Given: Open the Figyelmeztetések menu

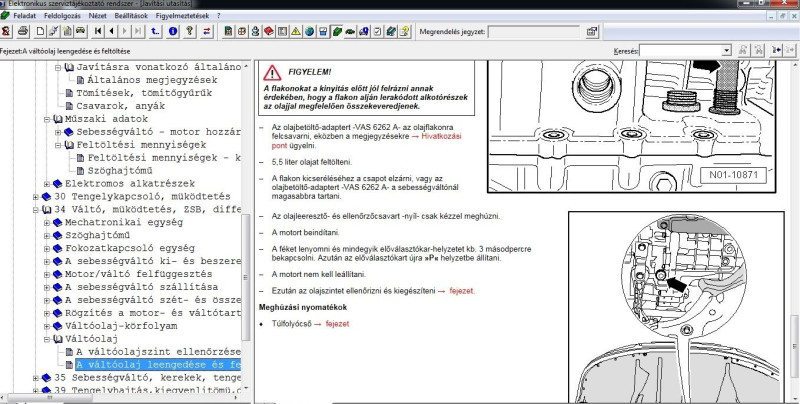Looking at the screenshot, I should click(182, 16).
